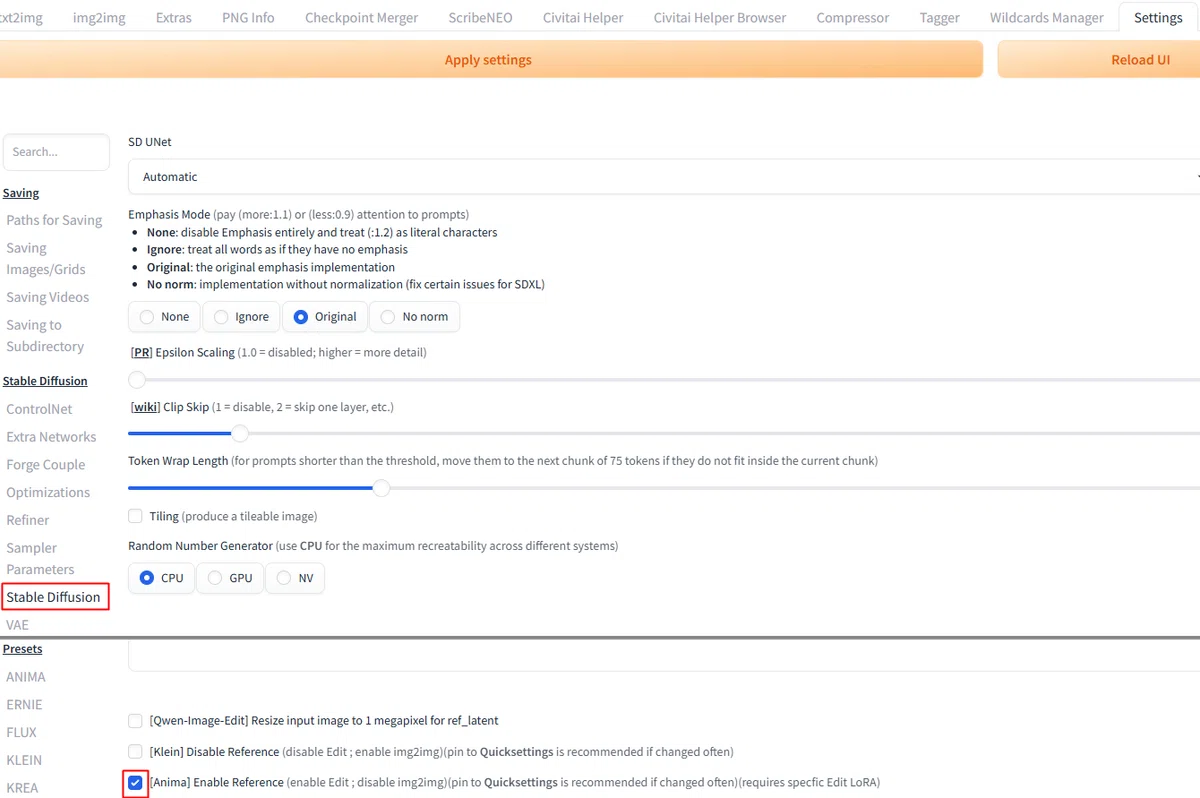Click the Epsilon Scaling slider handle
The image size is (1200, 798).
pos(137,379)
